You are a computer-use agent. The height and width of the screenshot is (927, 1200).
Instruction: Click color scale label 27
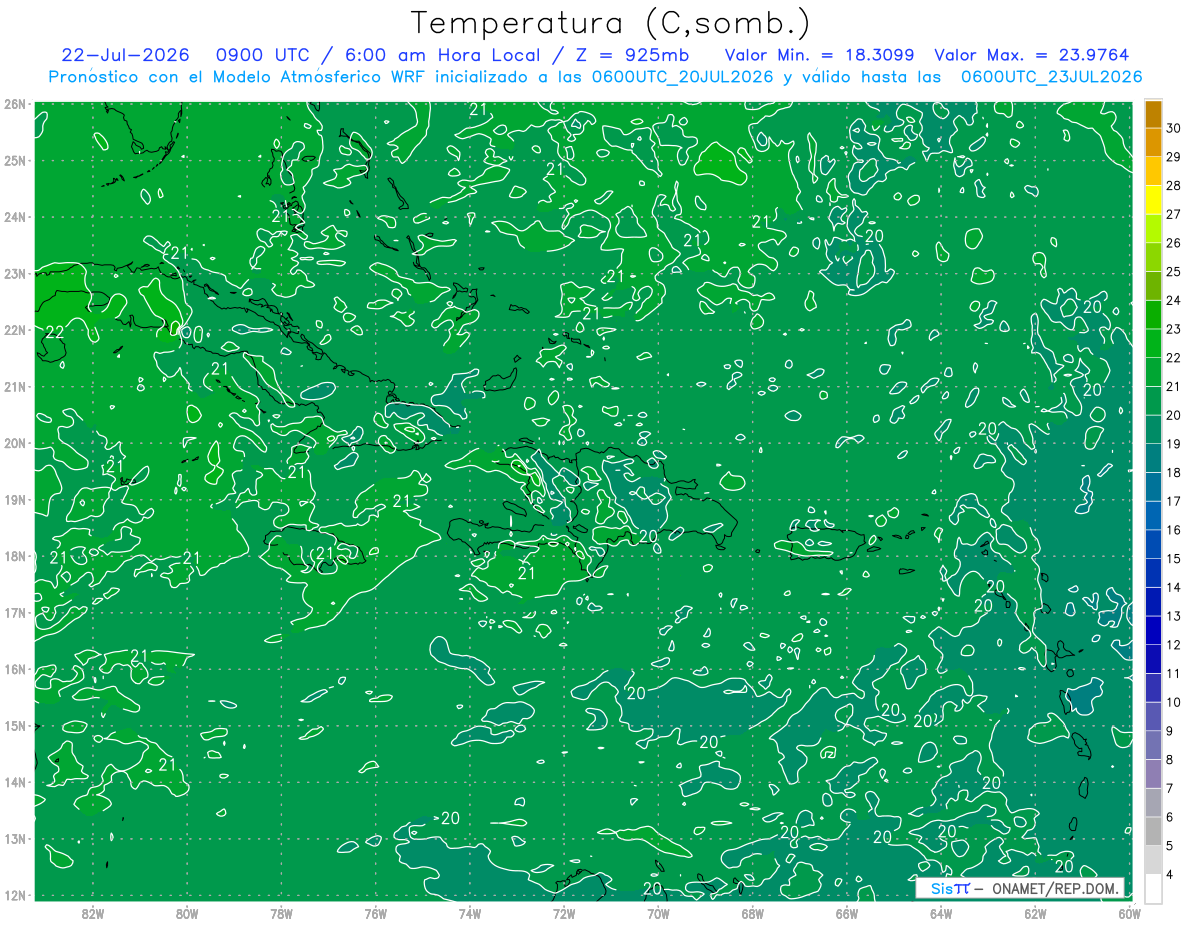1174,214
